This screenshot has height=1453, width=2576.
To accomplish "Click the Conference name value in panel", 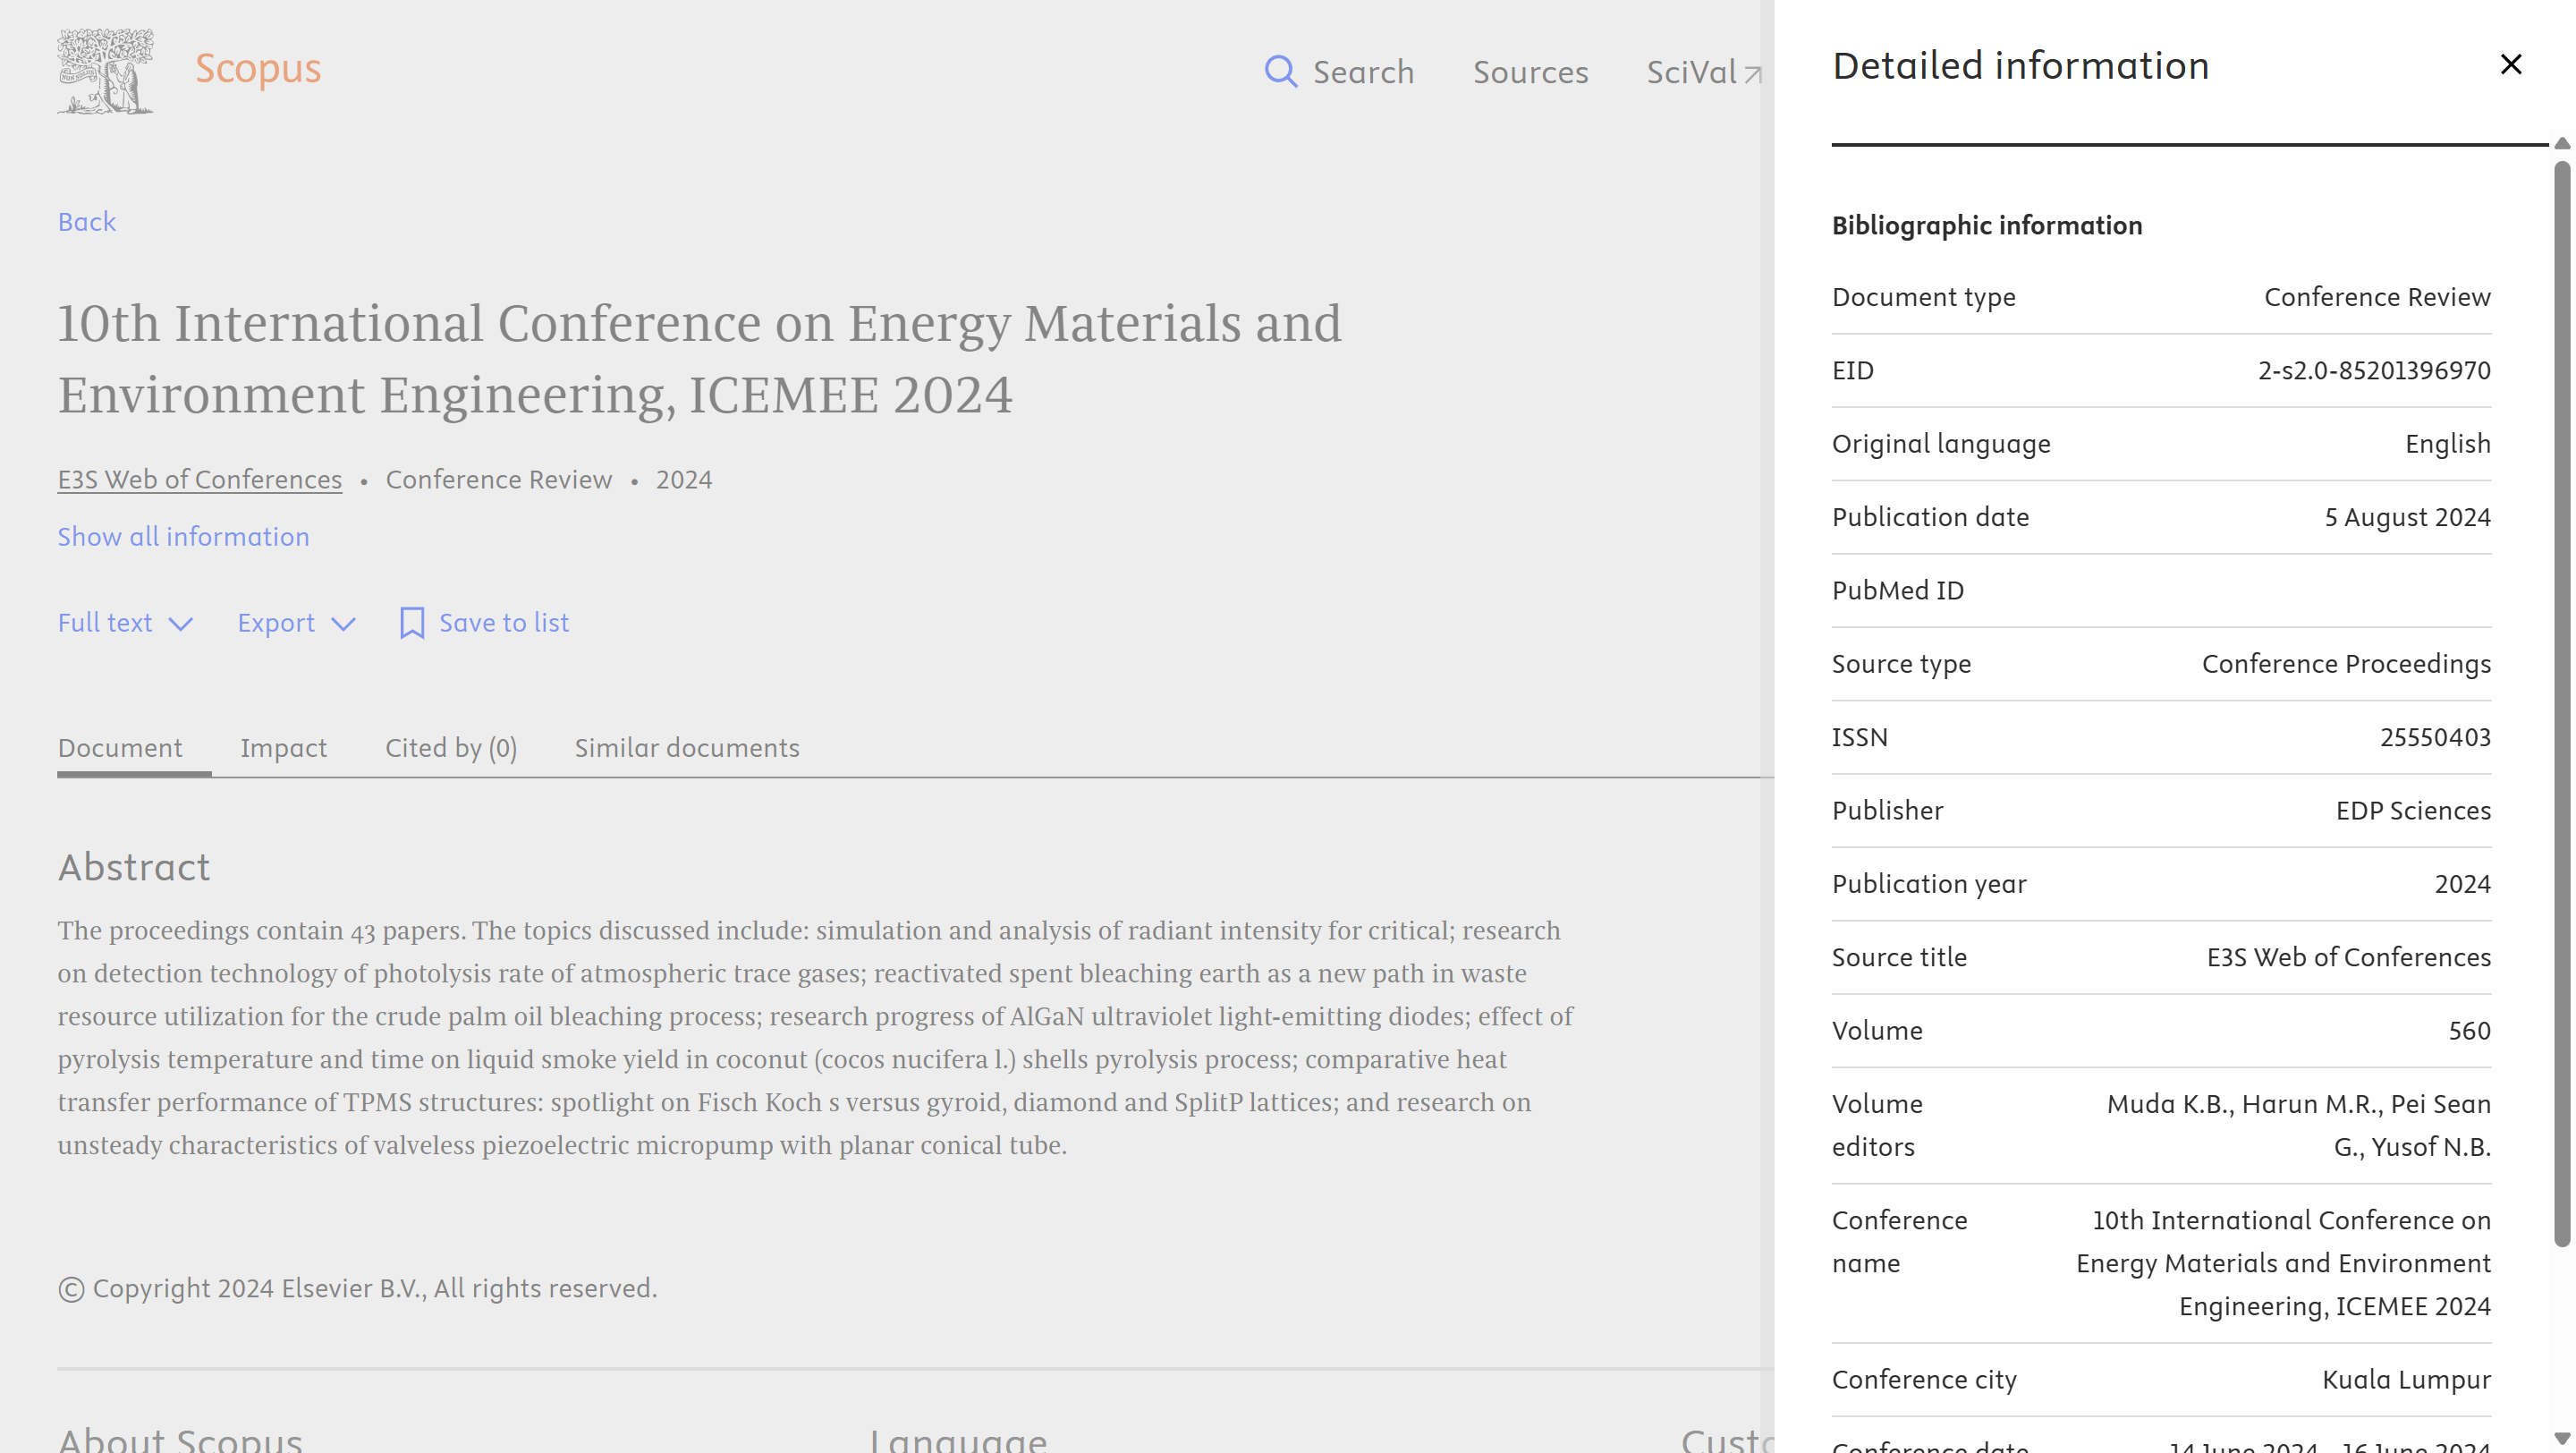I will (x=2283, y=1264).
